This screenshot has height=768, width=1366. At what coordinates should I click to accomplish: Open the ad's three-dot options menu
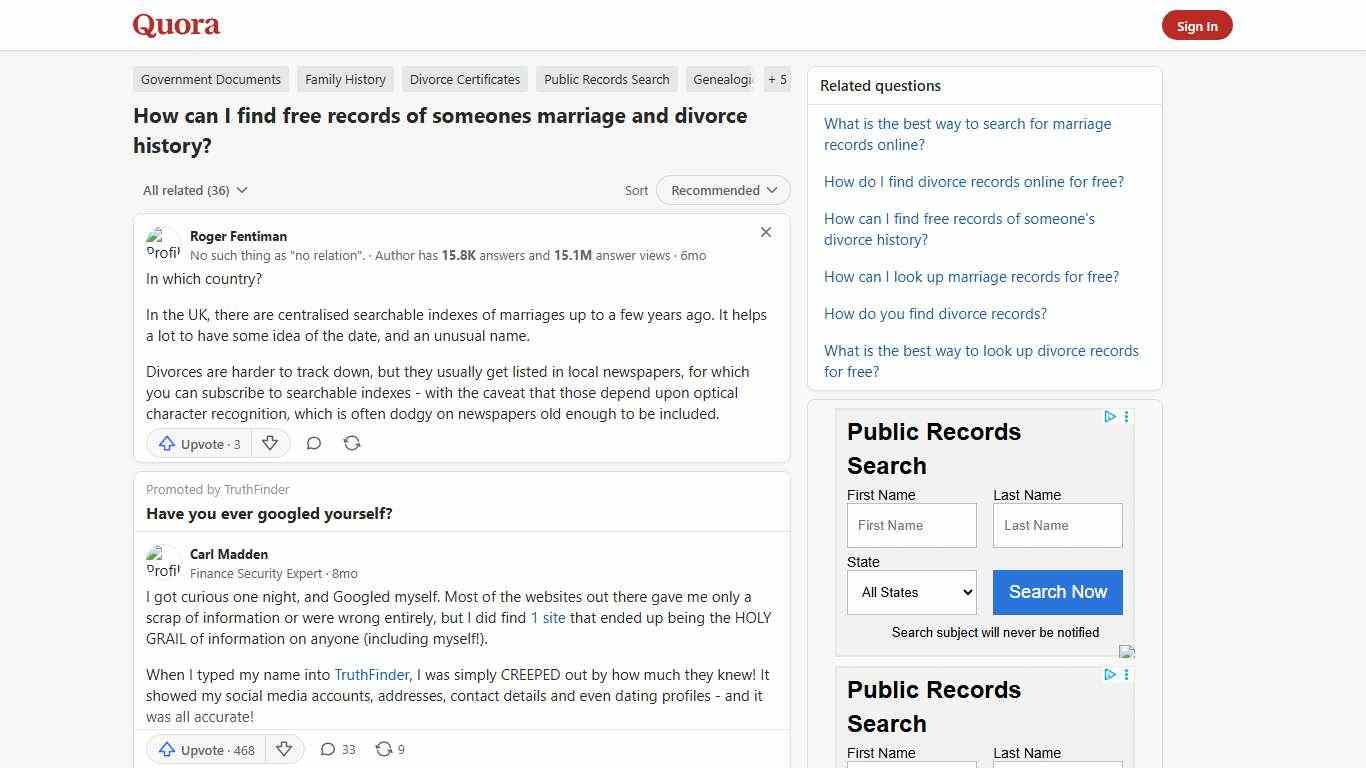[x=1126, y=417]
